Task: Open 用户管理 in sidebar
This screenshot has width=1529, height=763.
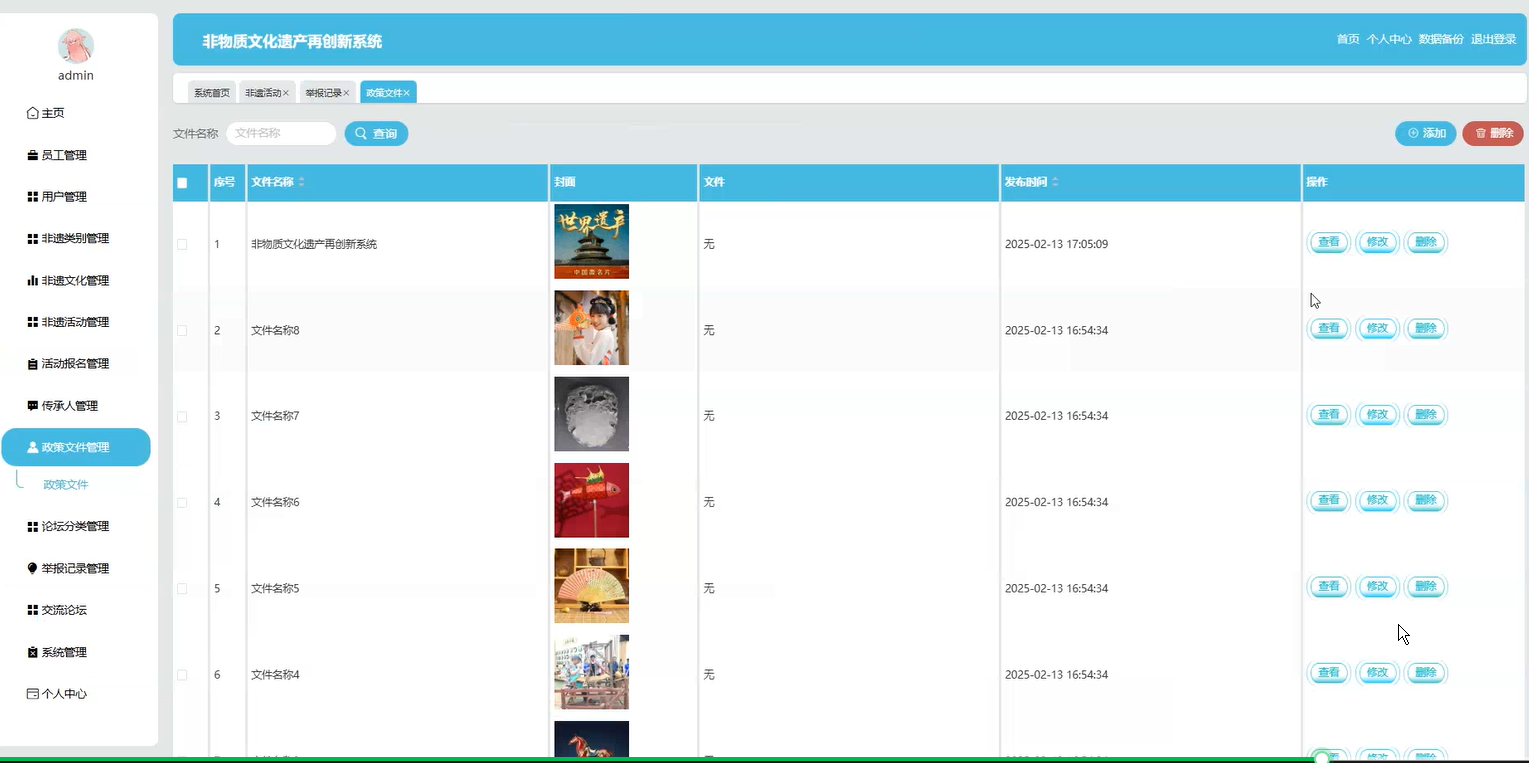Action: [x=57, y=197]
